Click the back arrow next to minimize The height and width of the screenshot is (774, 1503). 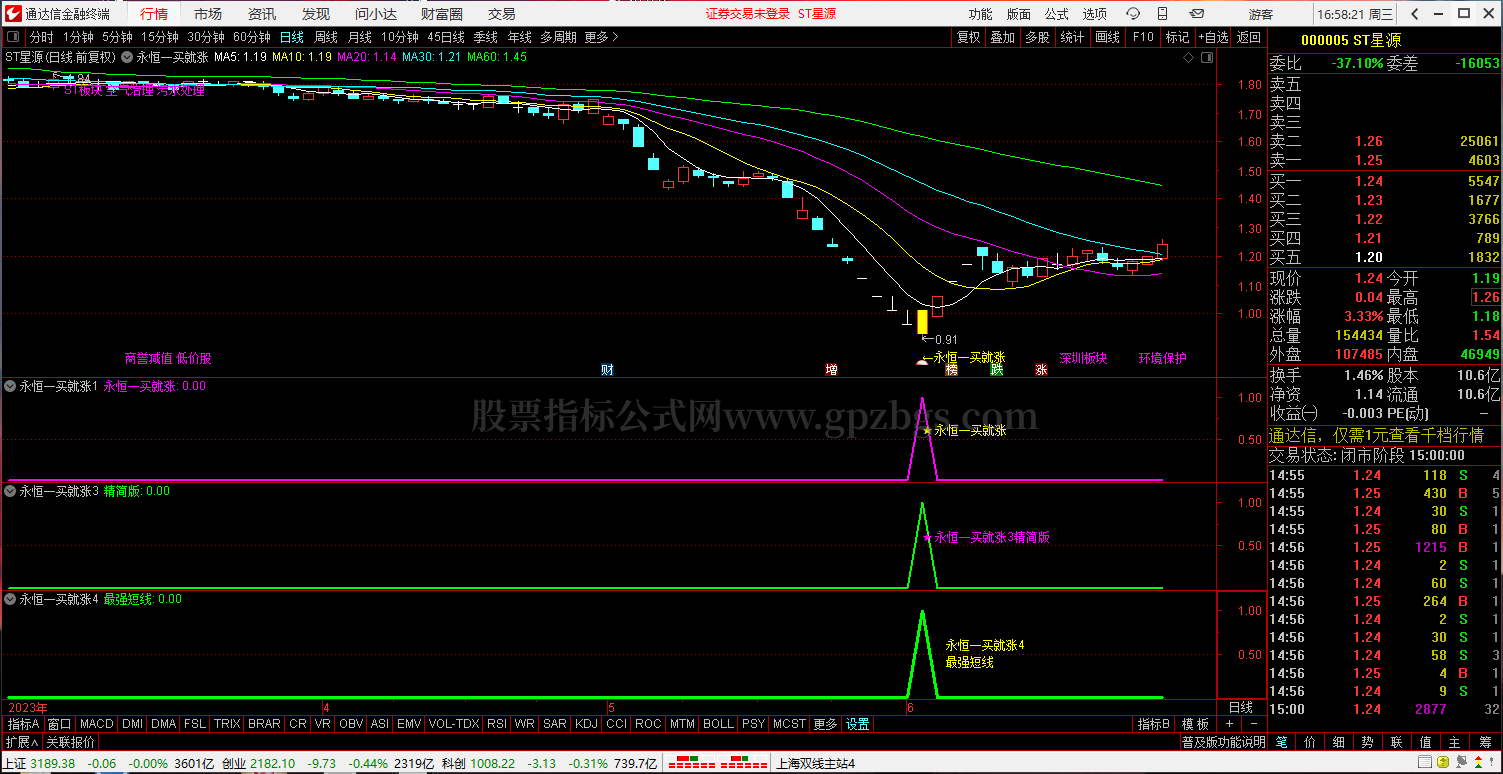pos(1416,14)
